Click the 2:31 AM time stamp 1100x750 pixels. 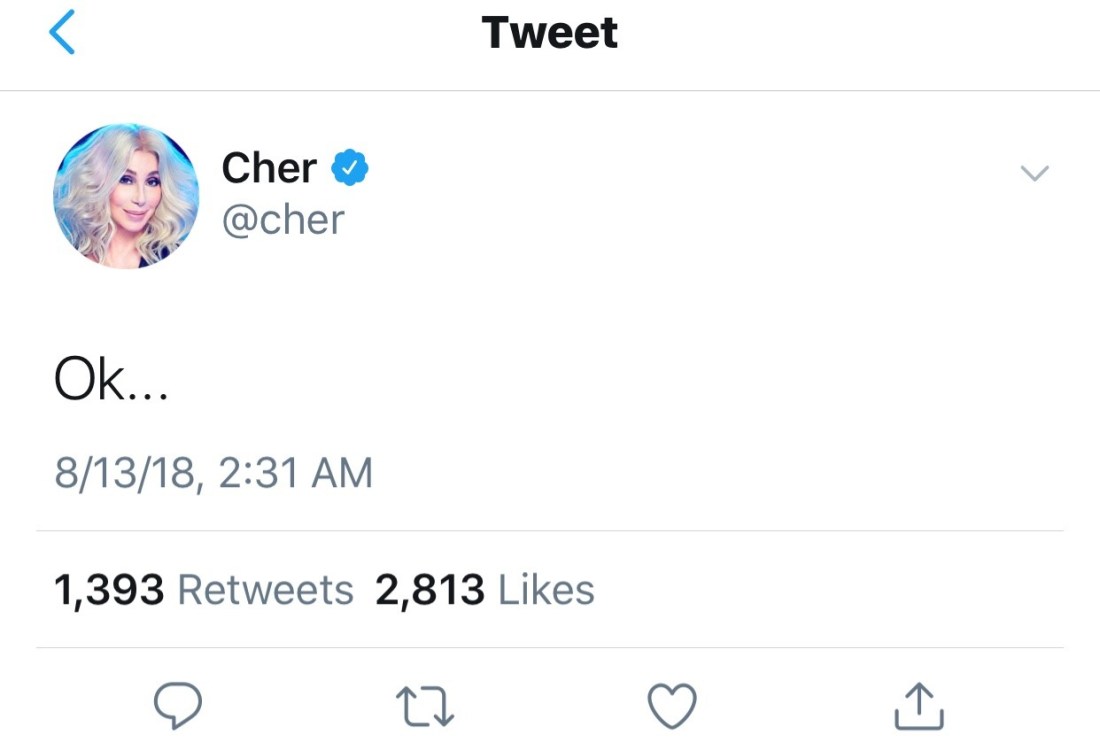pos(295,472)
